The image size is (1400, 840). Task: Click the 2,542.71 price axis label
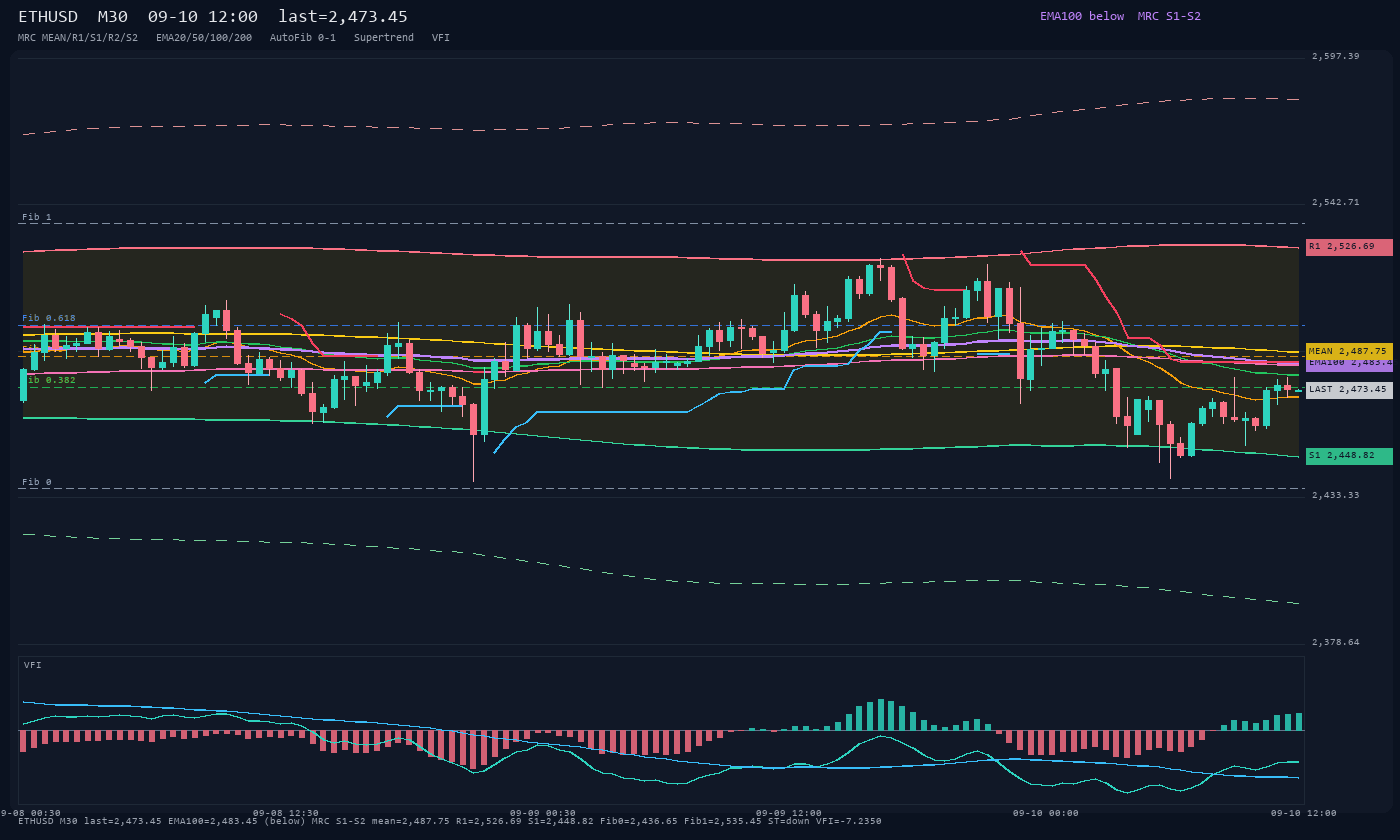pos(1336,202)
